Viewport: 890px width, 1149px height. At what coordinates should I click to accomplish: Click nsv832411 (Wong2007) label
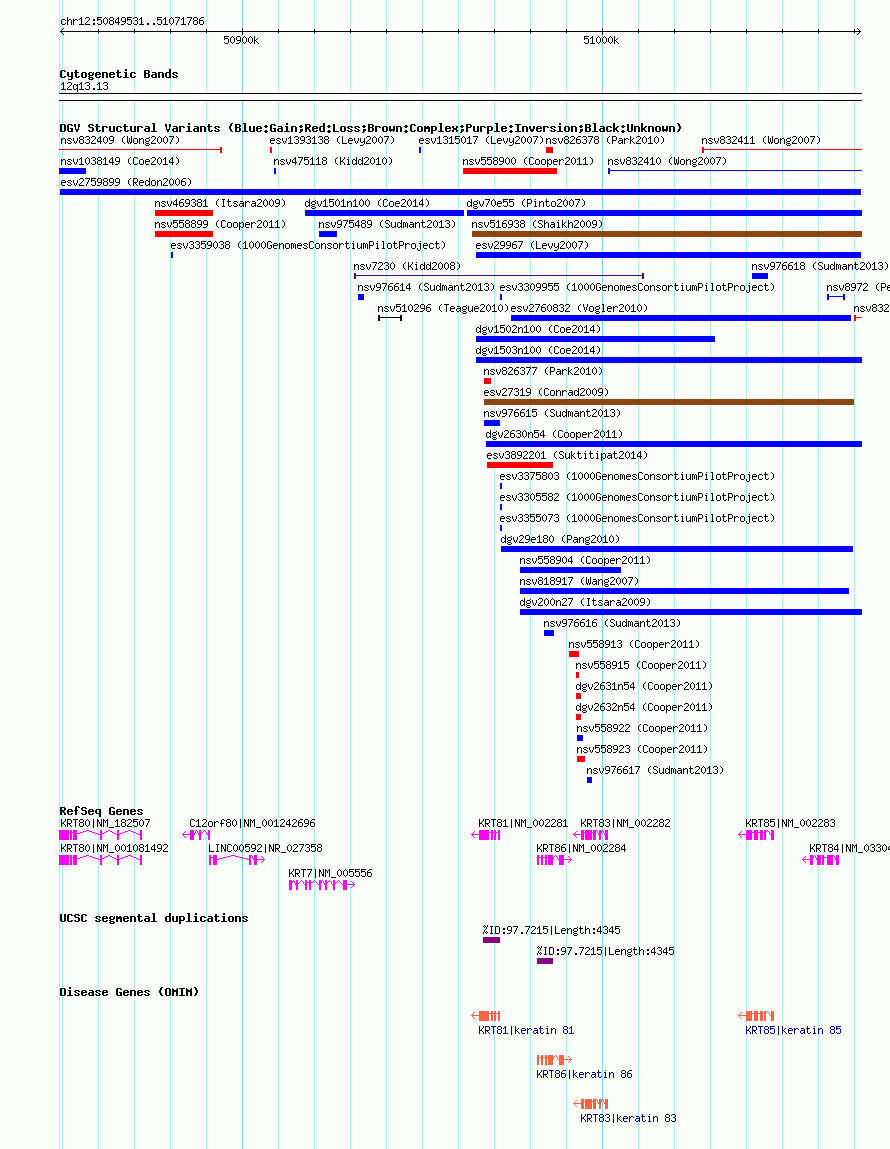(760, 141)
